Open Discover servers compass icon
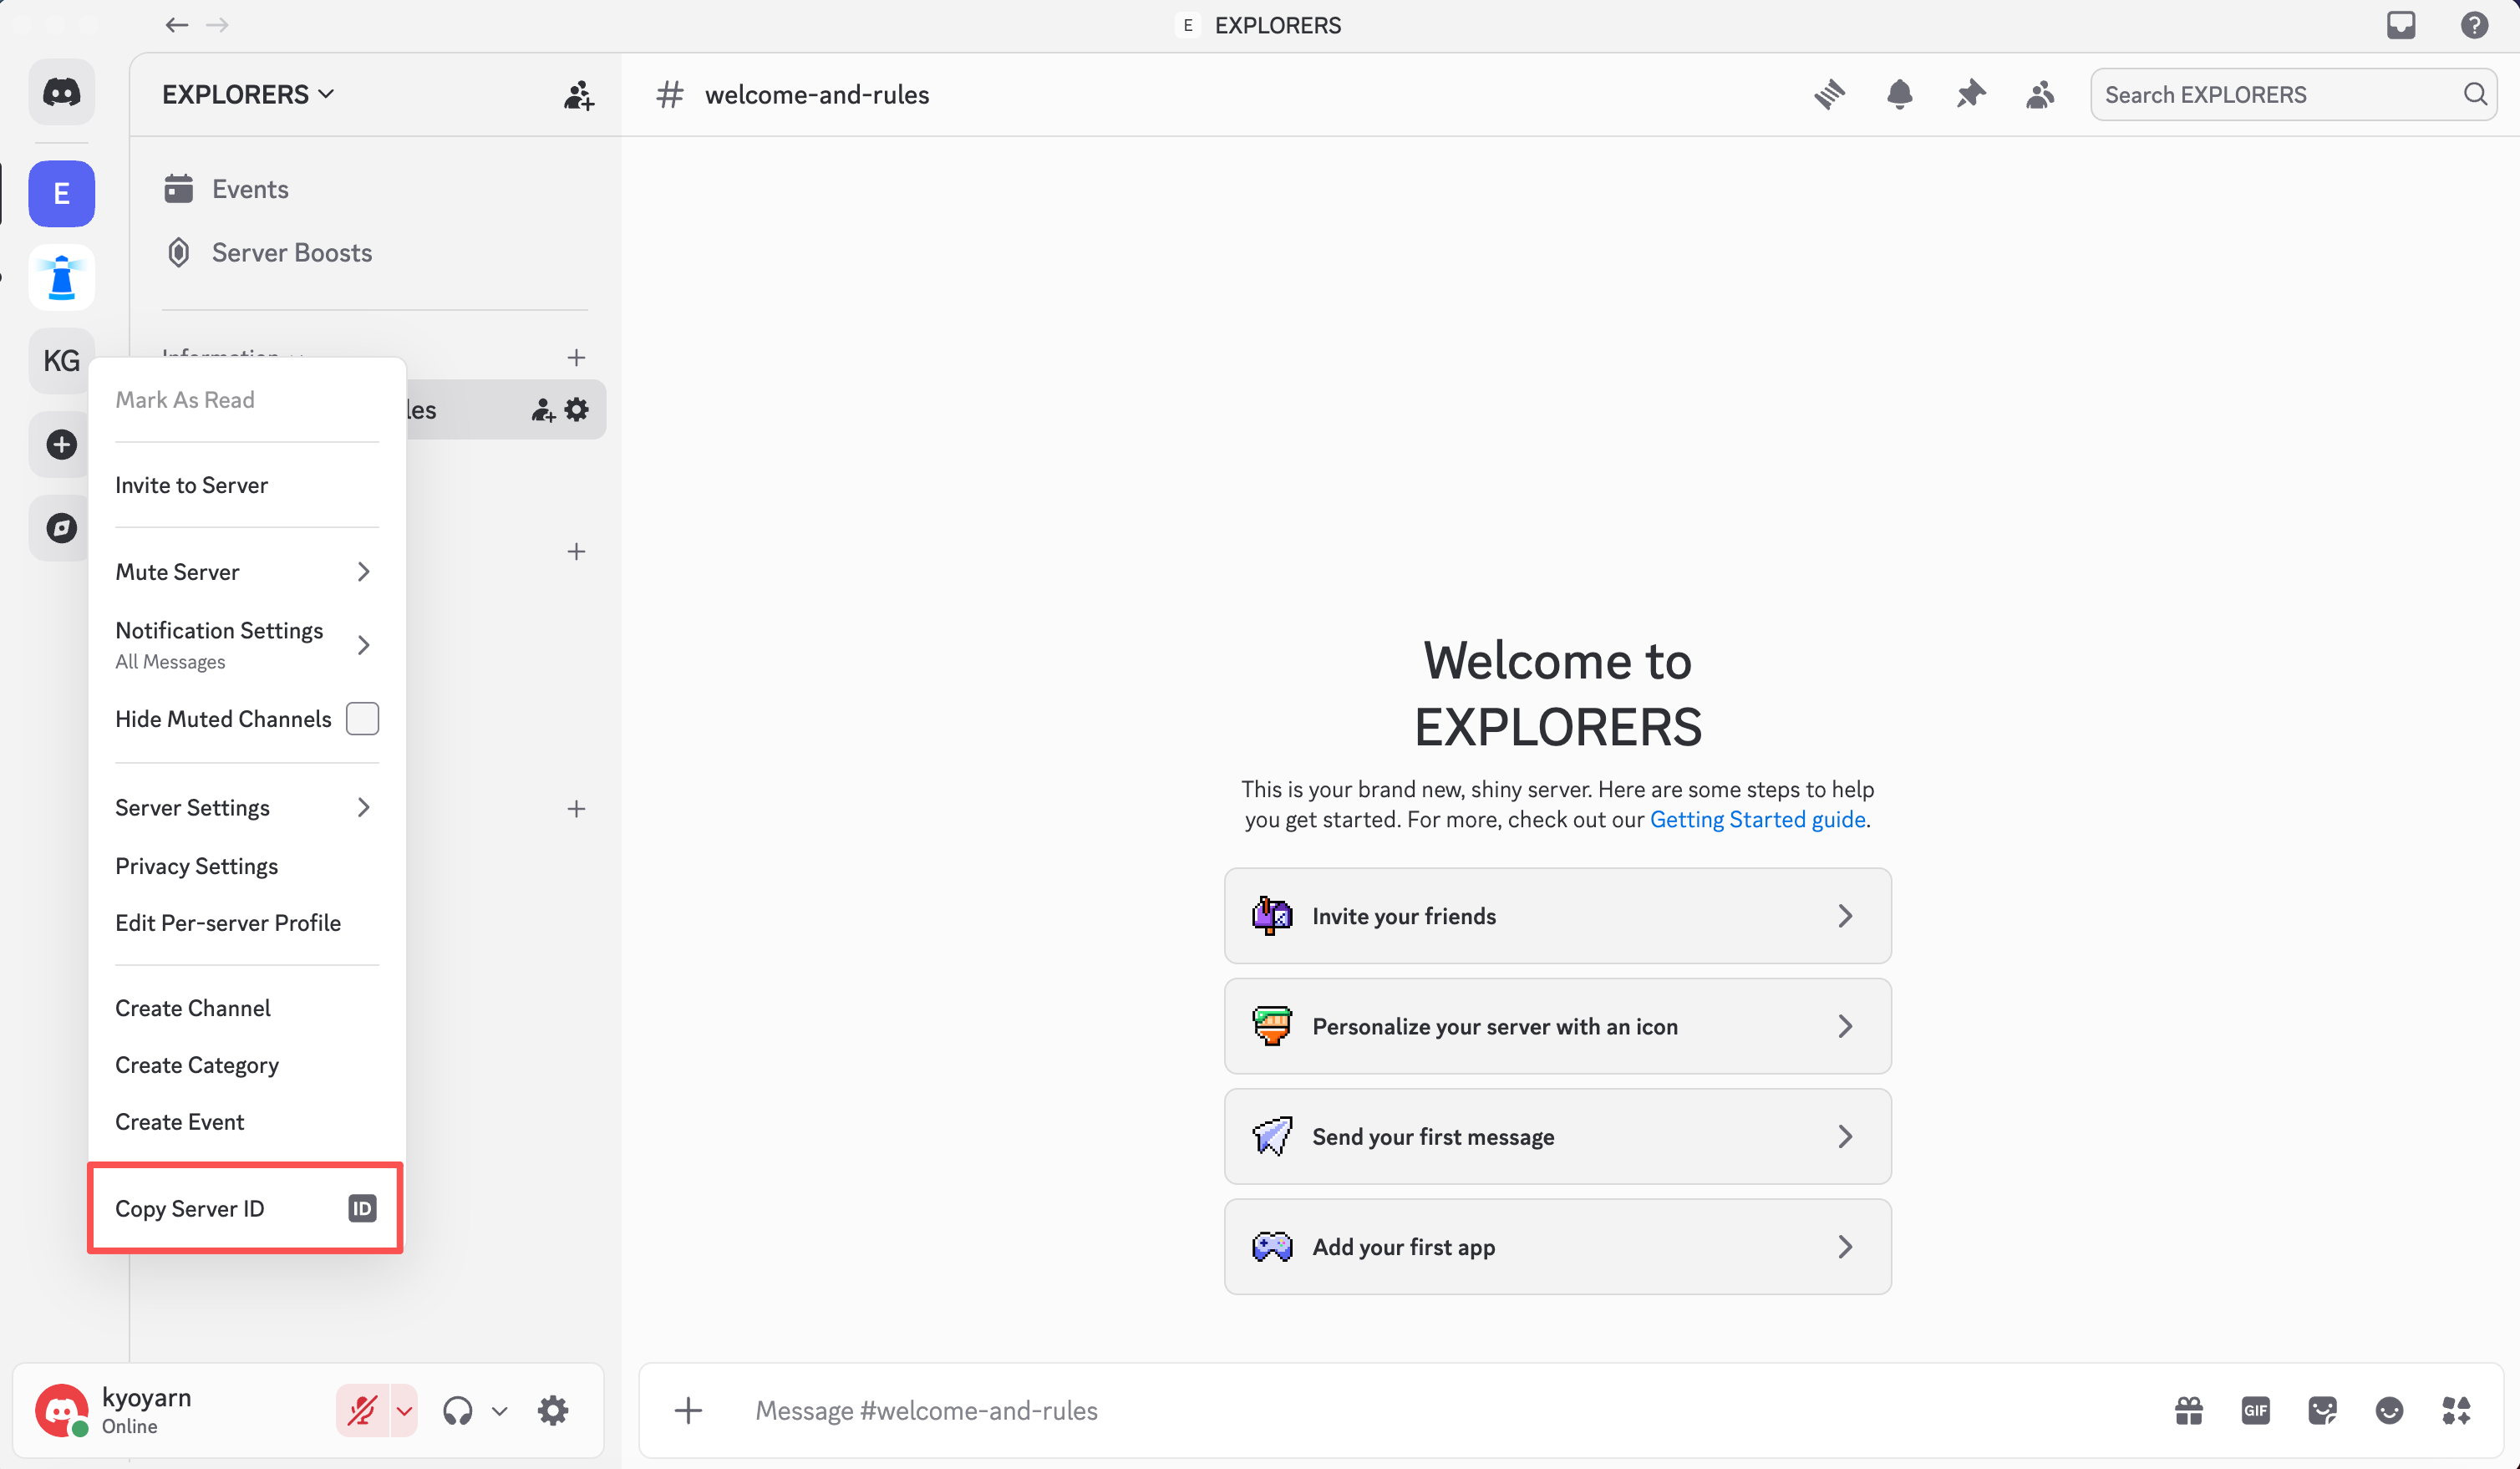2520x1469 pixels. pyautogui.click(x=61, y=528)
